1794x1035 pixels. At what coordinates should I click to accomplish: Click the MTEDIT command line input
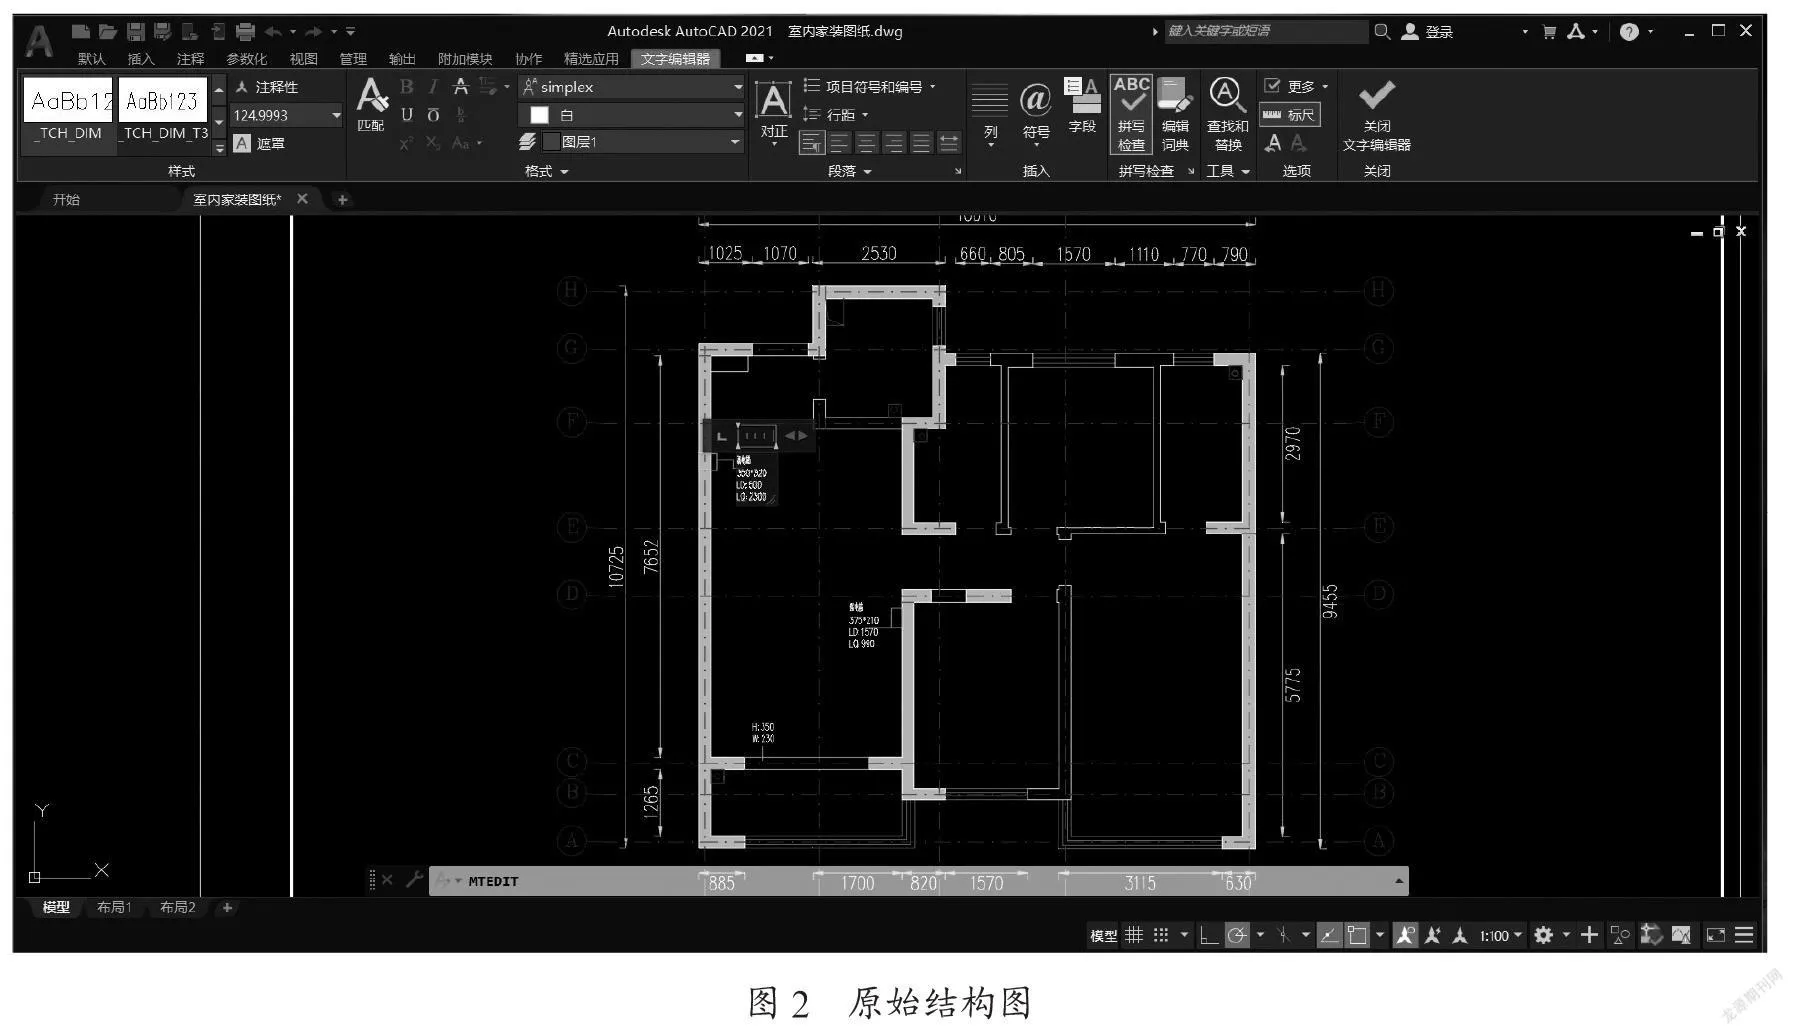pyautogui.click(x=920, y=881)
